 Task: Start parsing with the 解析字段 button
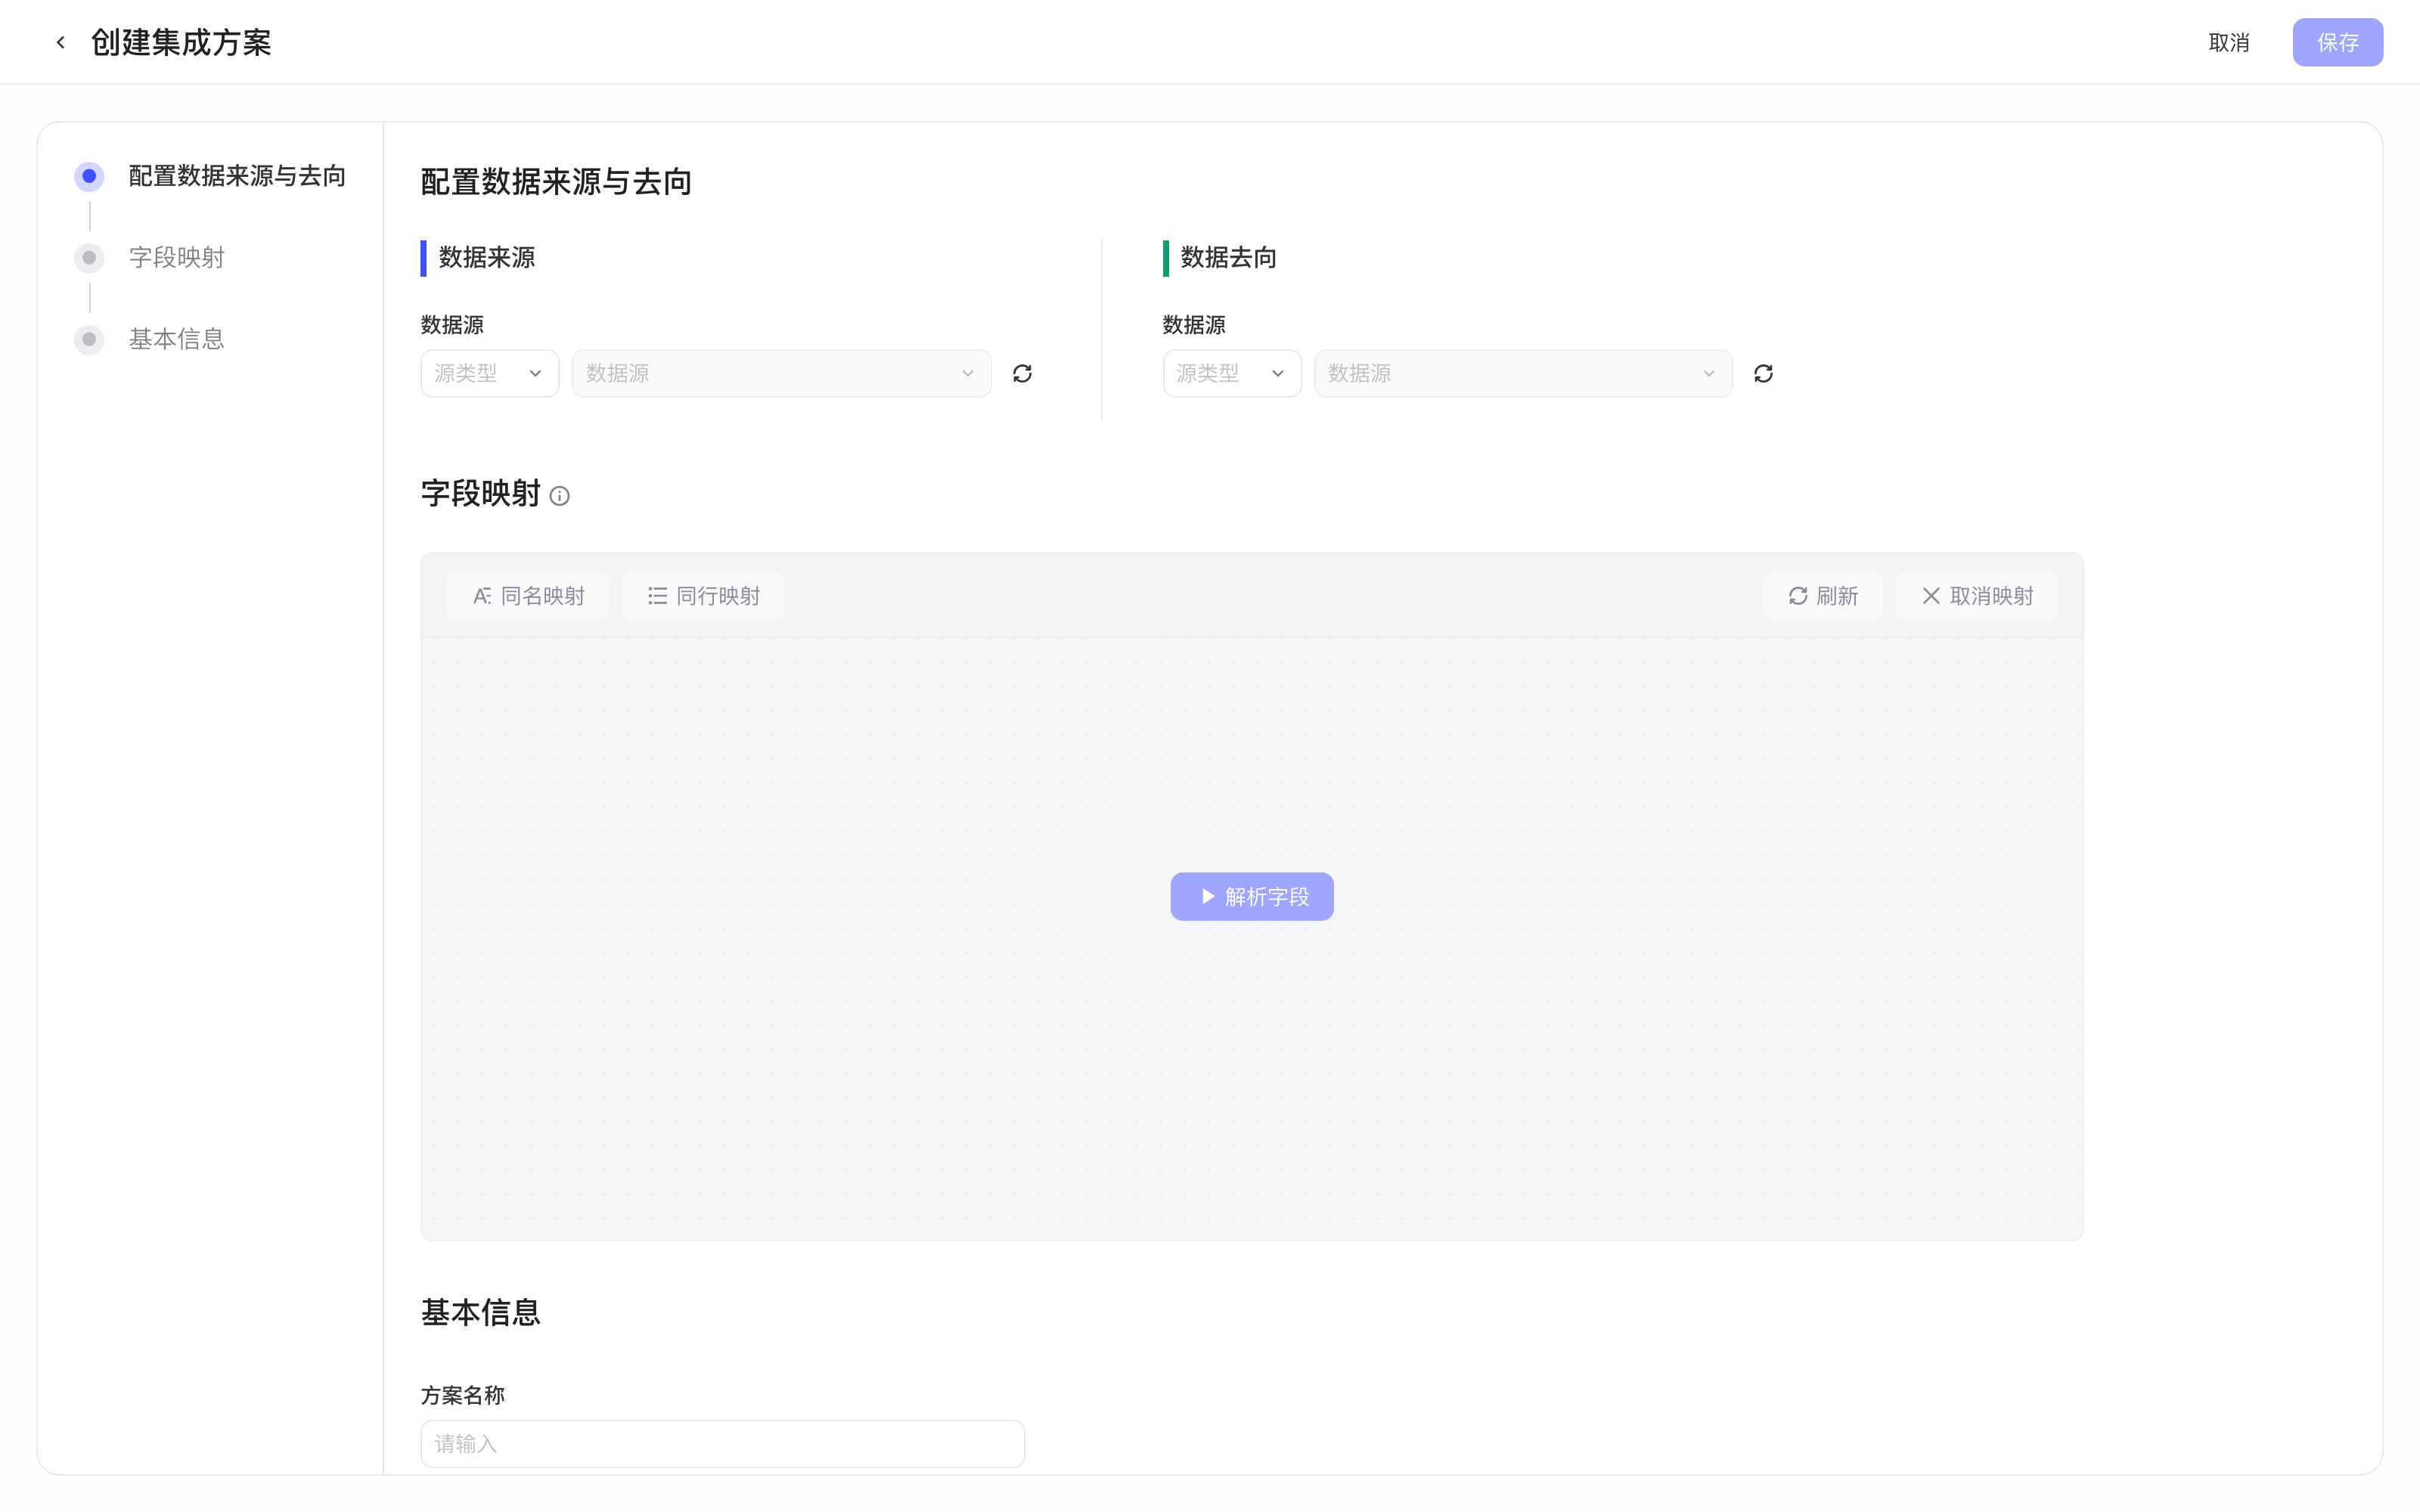1252,897
